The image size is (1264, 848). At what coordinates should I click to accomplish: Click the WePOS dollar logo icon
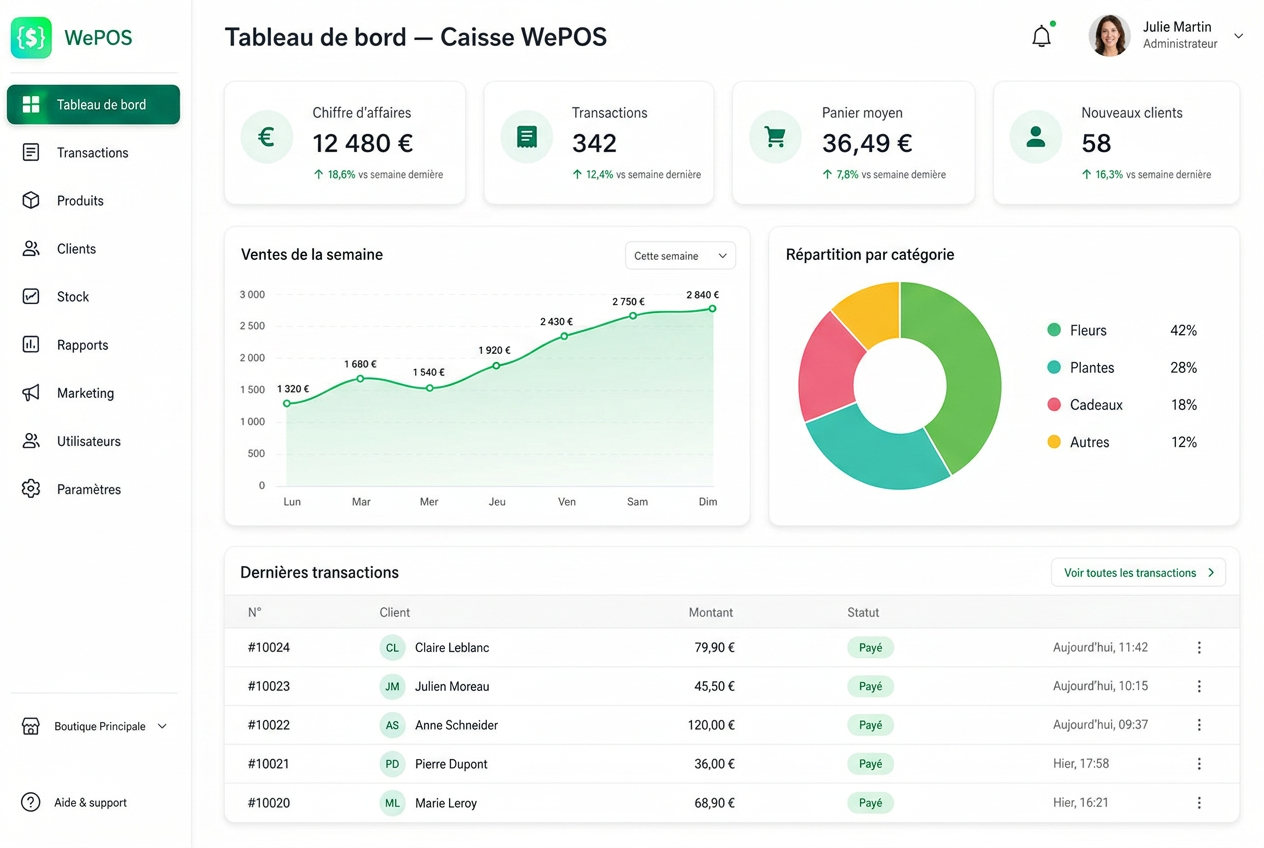(31, 38)
